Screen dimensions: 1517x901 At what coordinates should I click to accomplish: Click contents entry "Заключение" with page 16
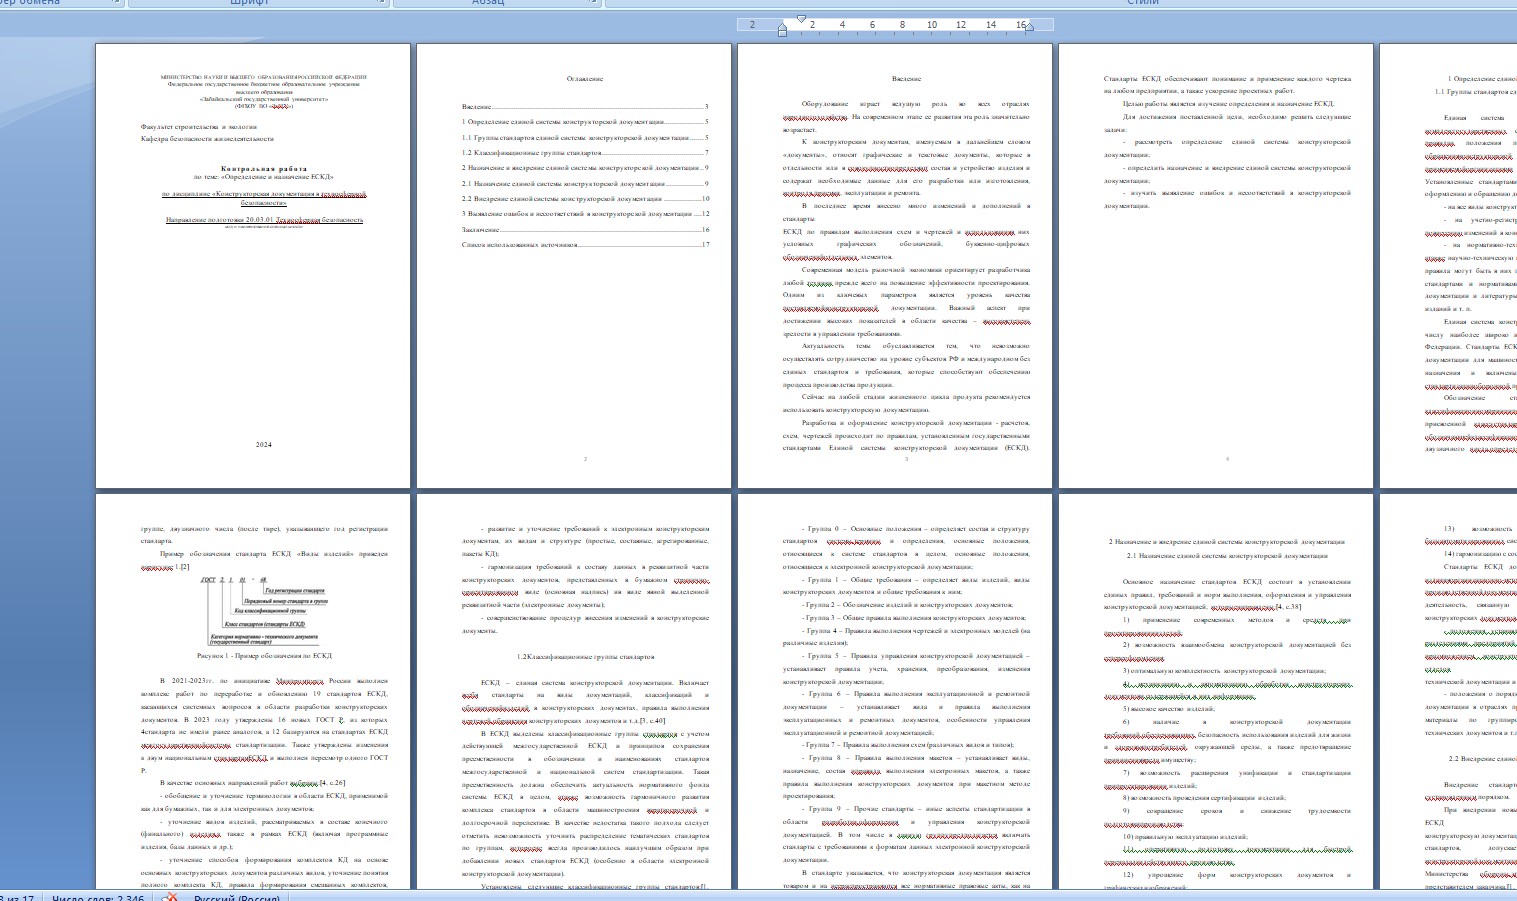tap(585, 230)
